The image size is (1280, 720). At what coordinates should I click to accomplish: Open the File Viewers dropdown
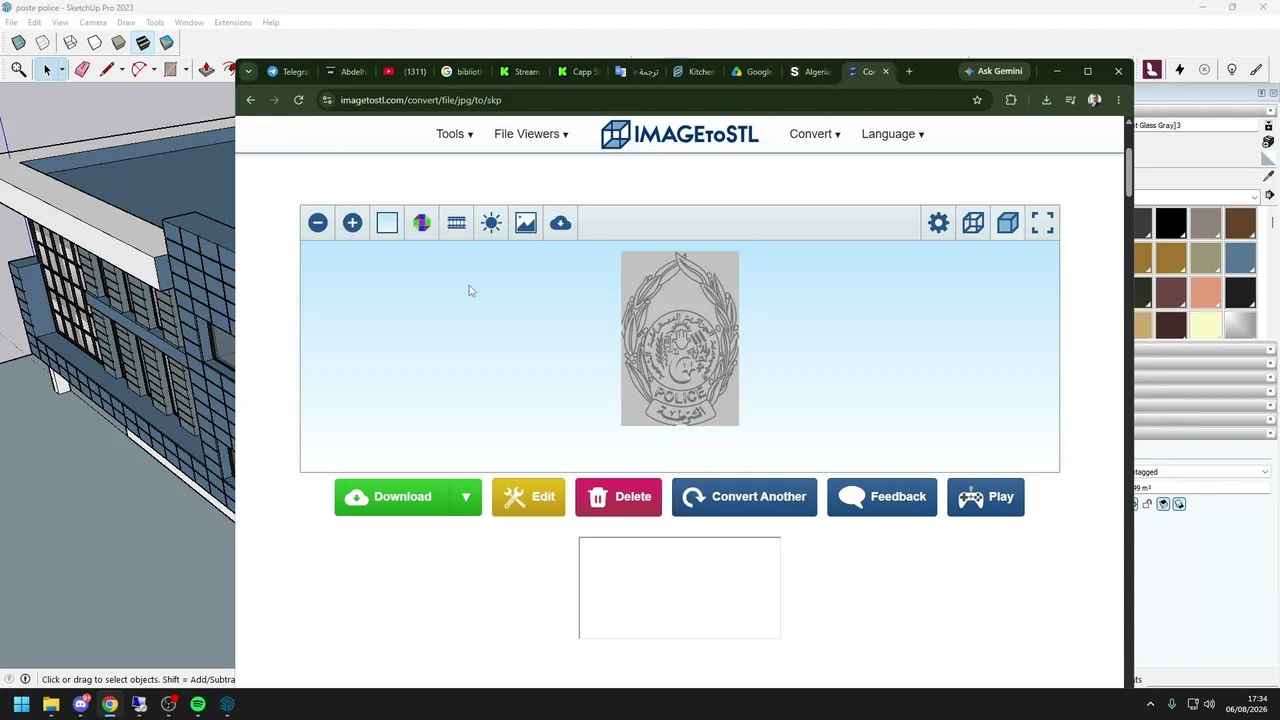coord(531,134)
